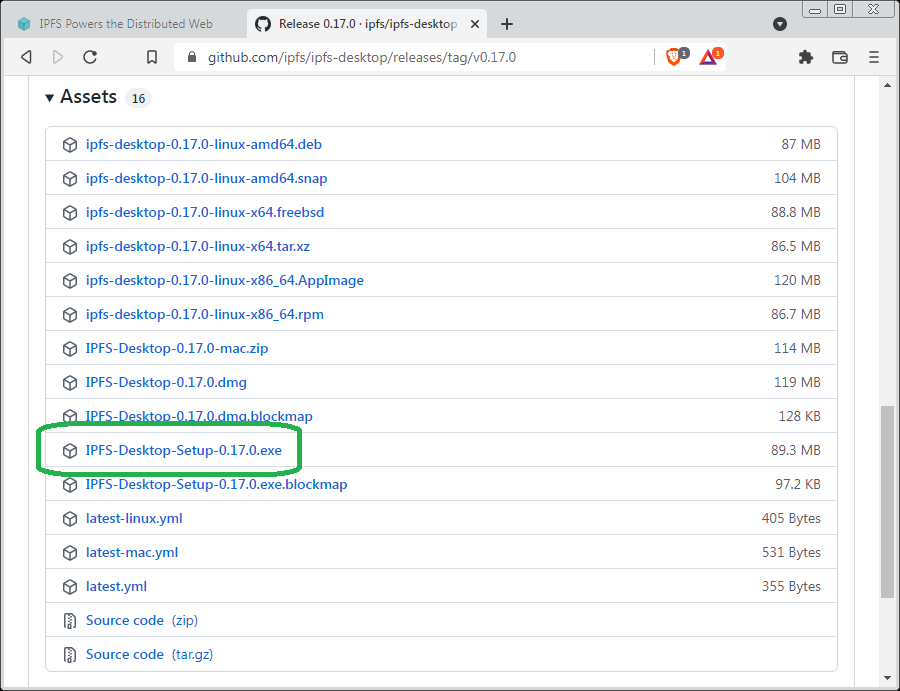Download IPFS-Desktop-0.17.0.dmg.blockmap

(199, 416)
